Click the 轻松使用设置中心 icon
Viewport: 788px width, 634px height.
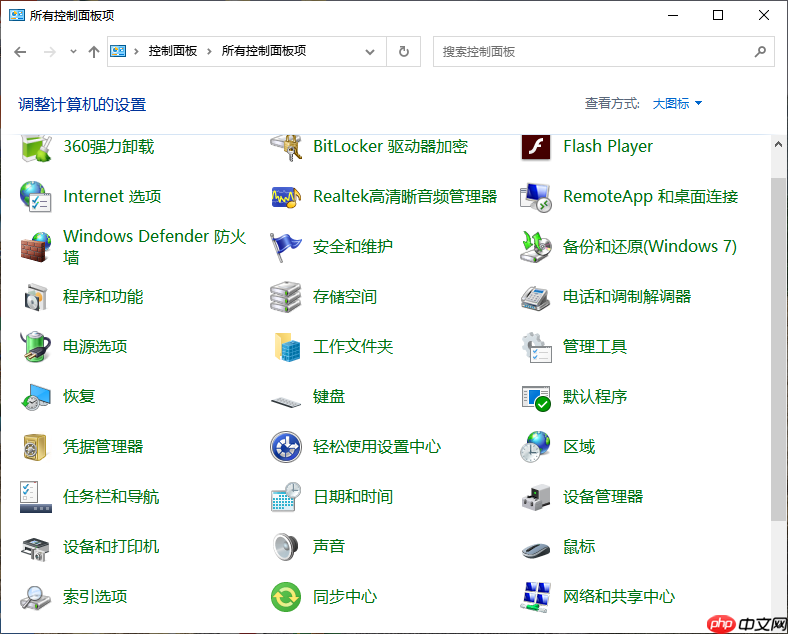tap(286, 447)
